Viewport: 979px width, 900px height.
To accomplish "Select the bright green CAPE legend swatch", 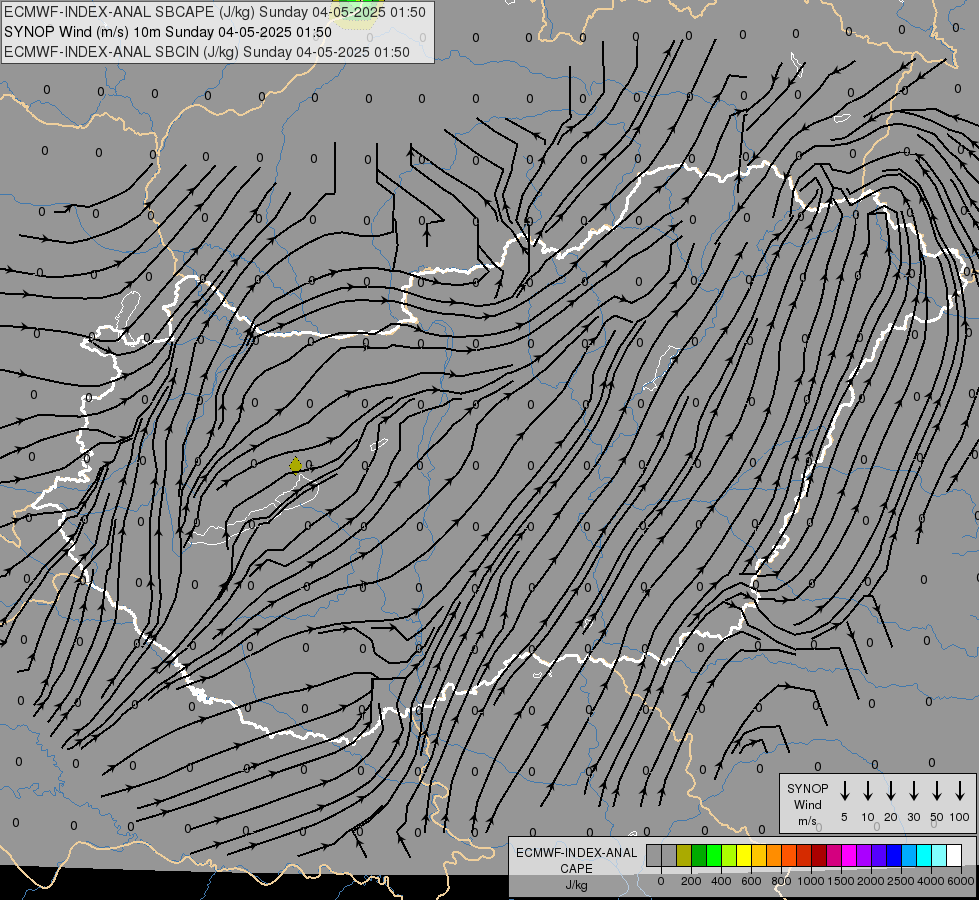I will pyautogui.click(x=714, y=855).
